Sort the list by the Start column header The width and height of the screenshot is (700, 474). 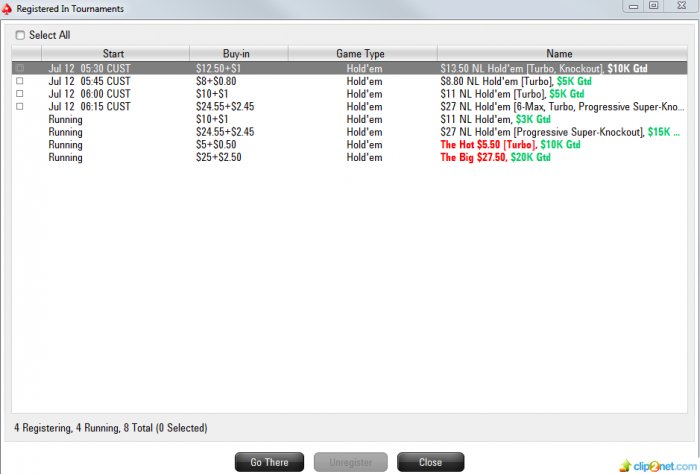click(115, 54)
